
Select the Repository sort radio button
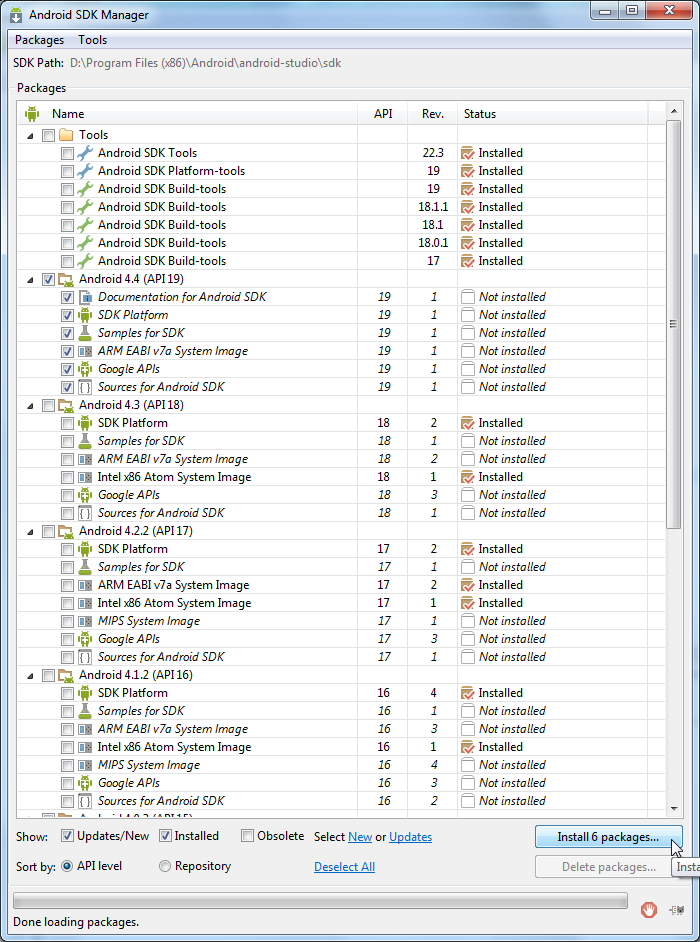(165, 866)
